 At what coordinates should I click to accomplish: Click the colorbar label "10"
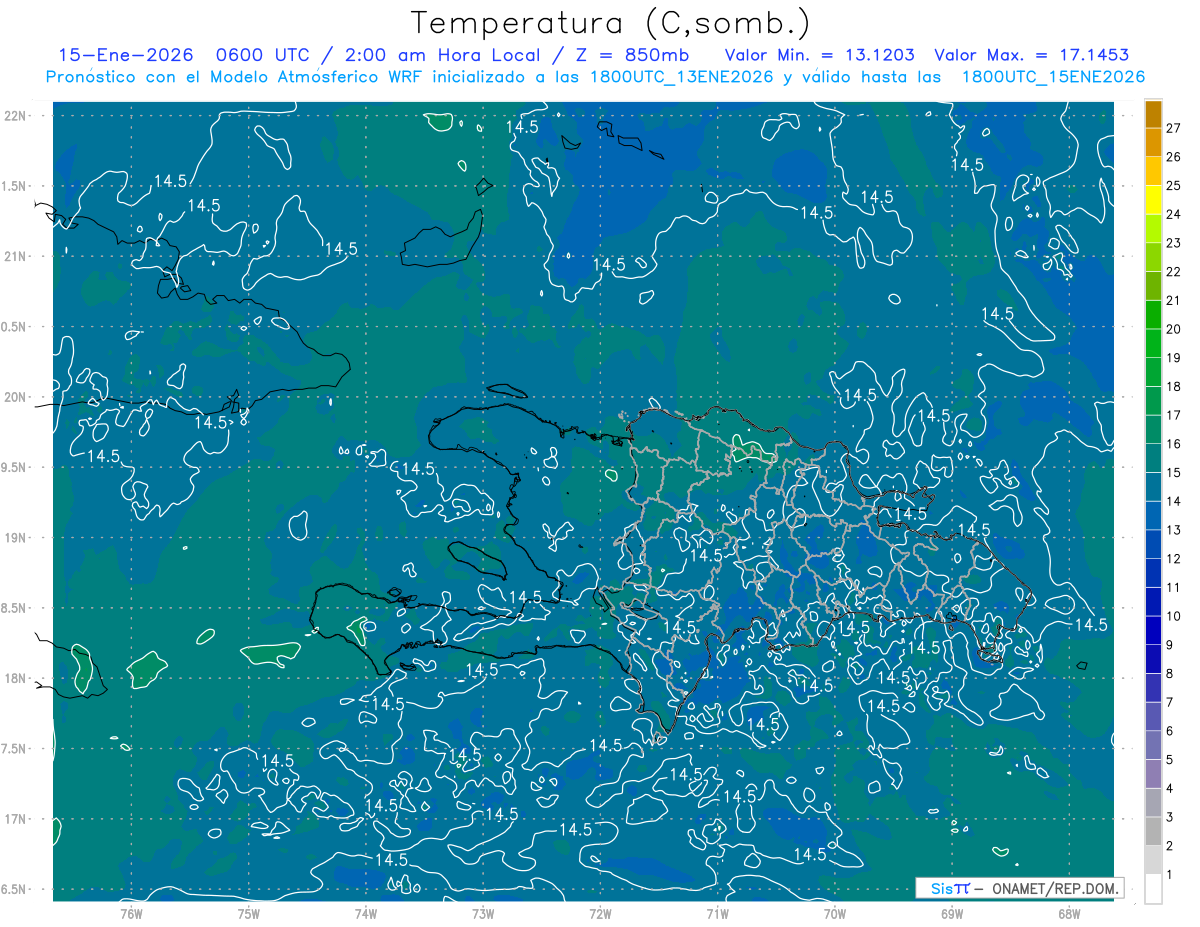click(1174, 616)
